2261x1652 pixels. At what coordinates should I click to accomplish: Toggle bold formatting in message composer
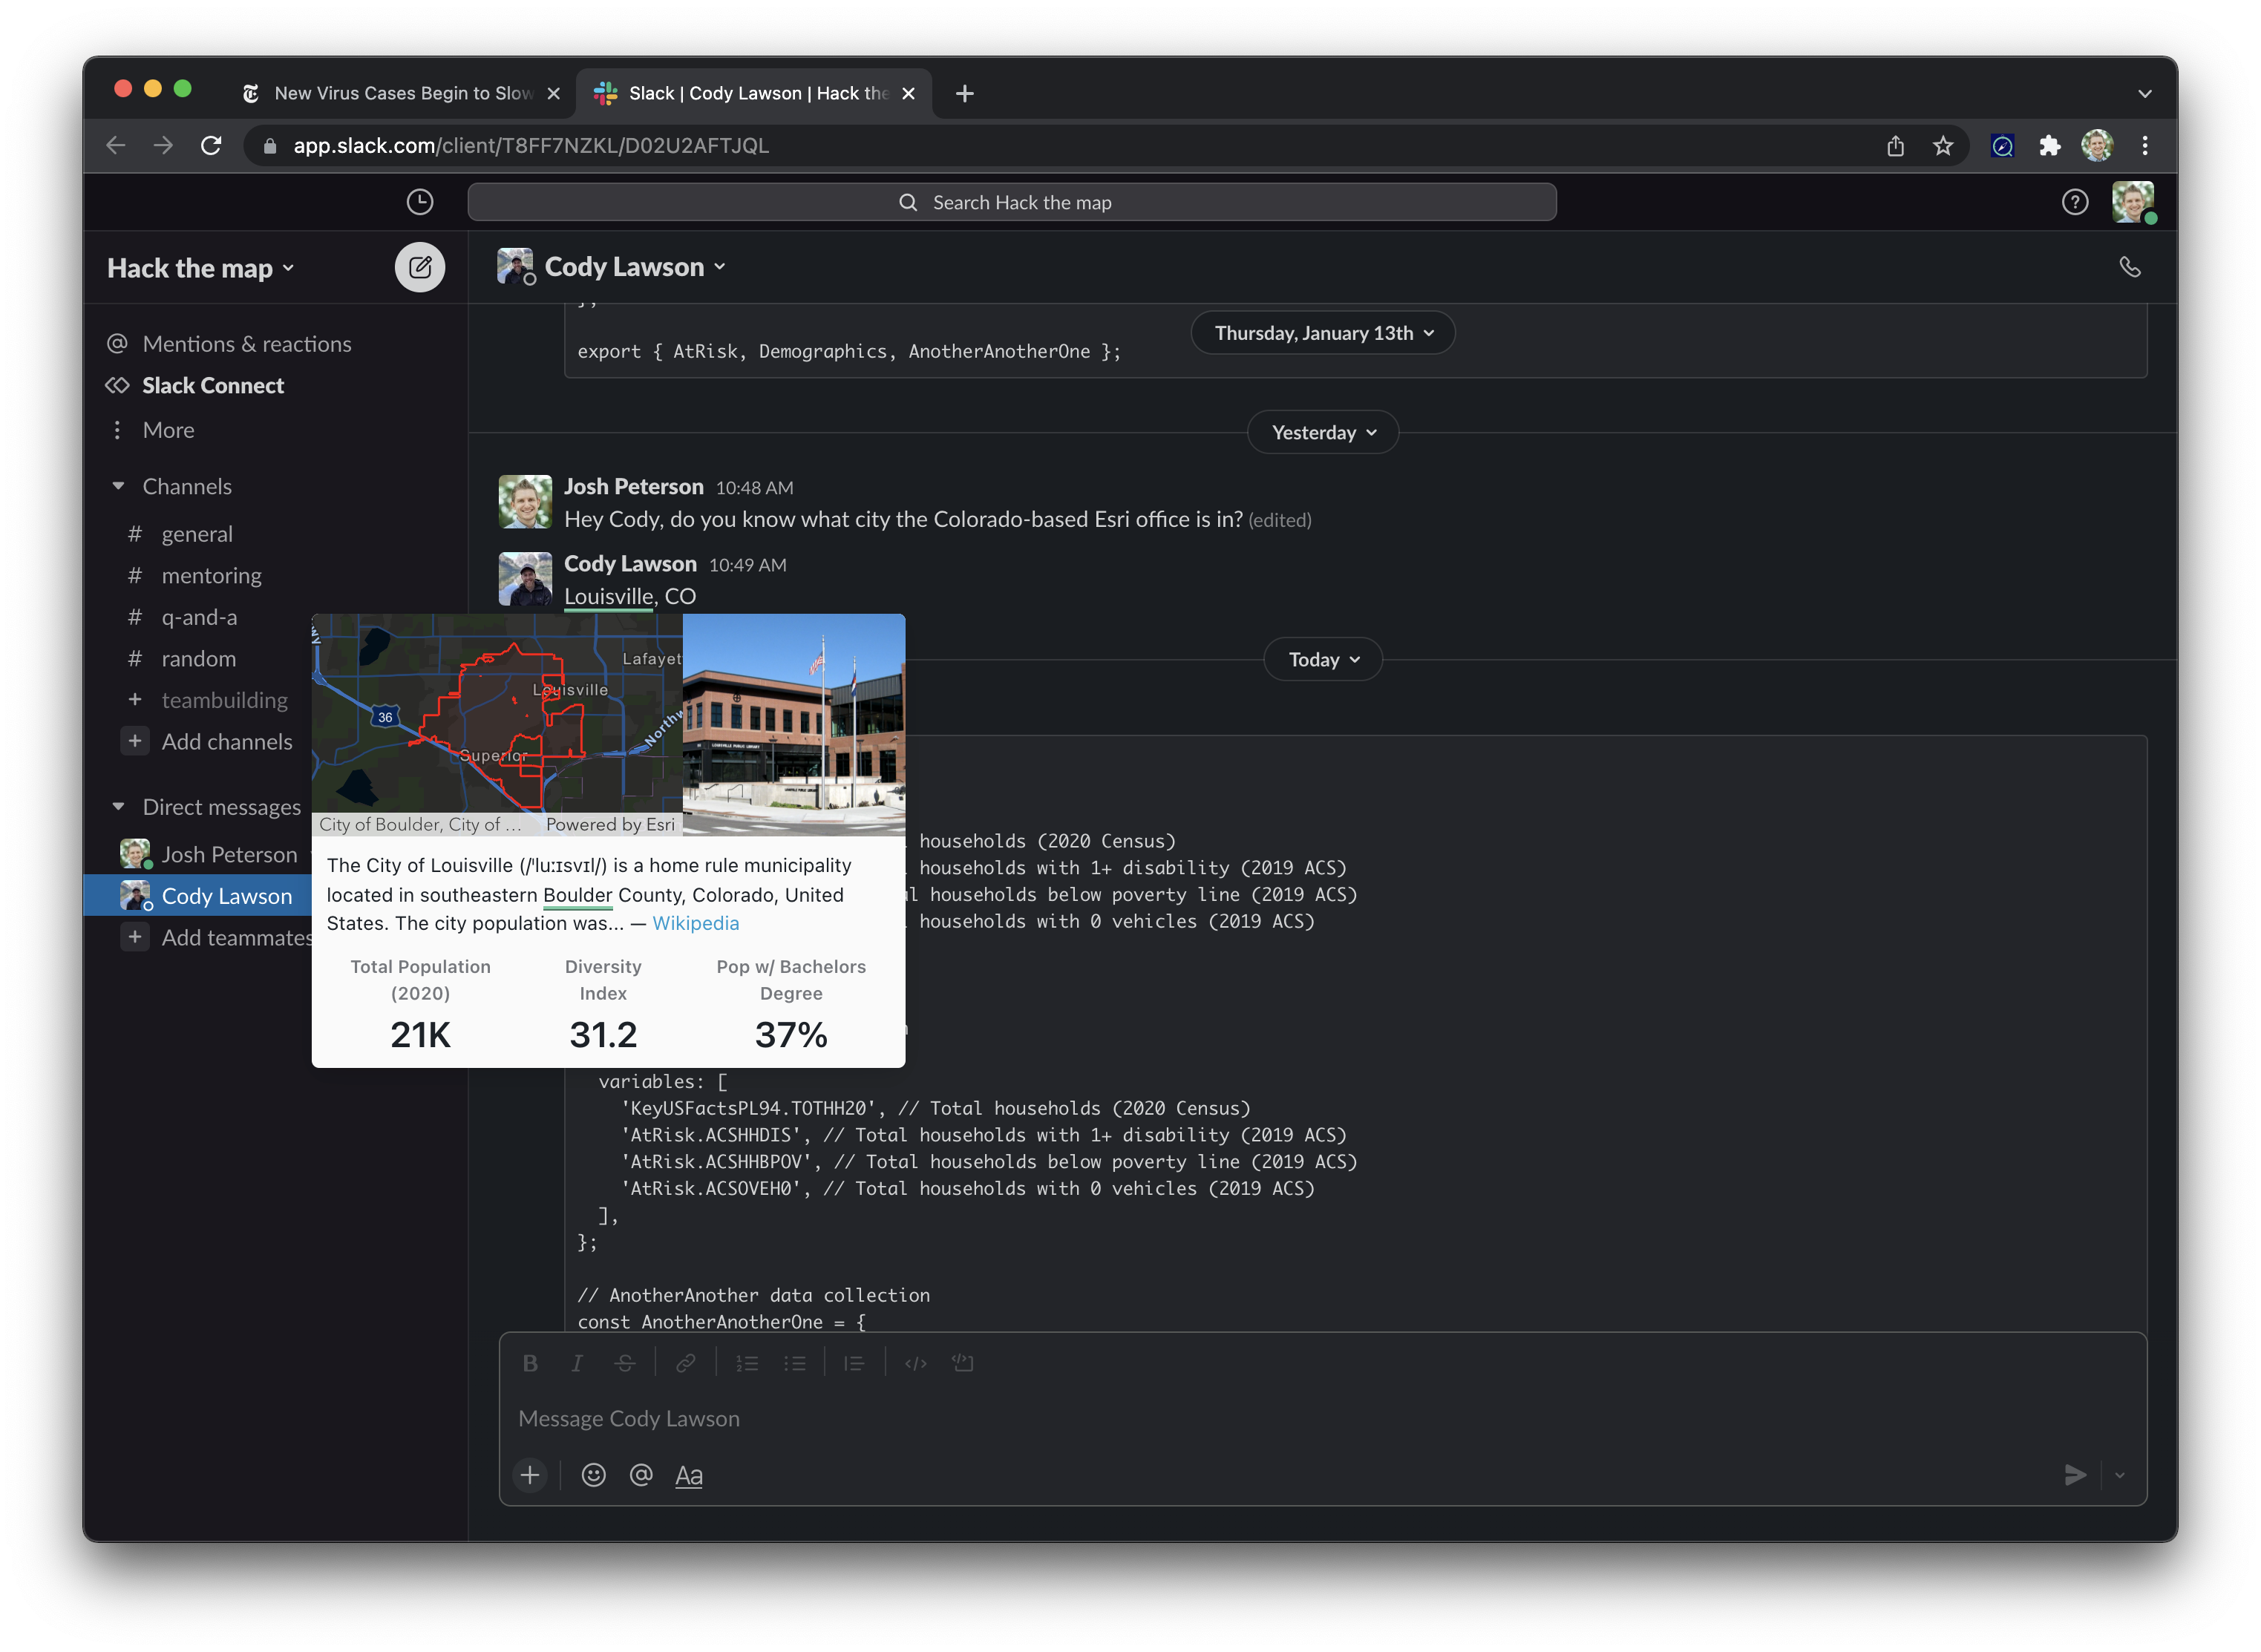point(530,1363)
